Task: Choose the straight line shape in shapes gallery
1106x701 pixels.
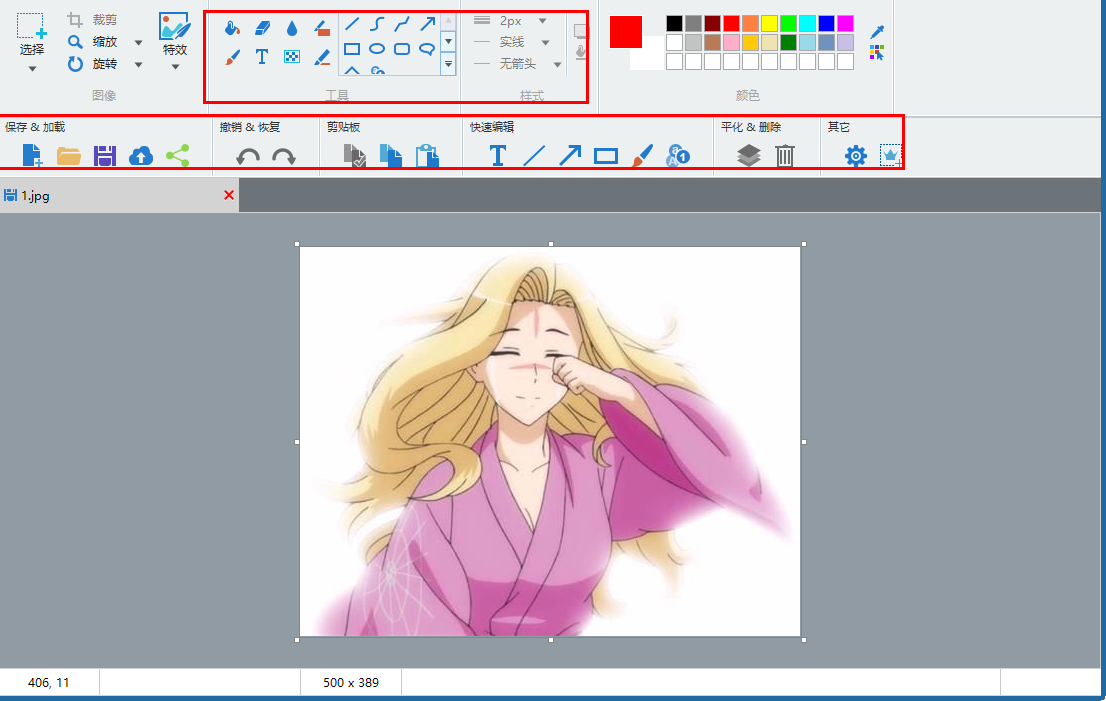Action: 352,25
